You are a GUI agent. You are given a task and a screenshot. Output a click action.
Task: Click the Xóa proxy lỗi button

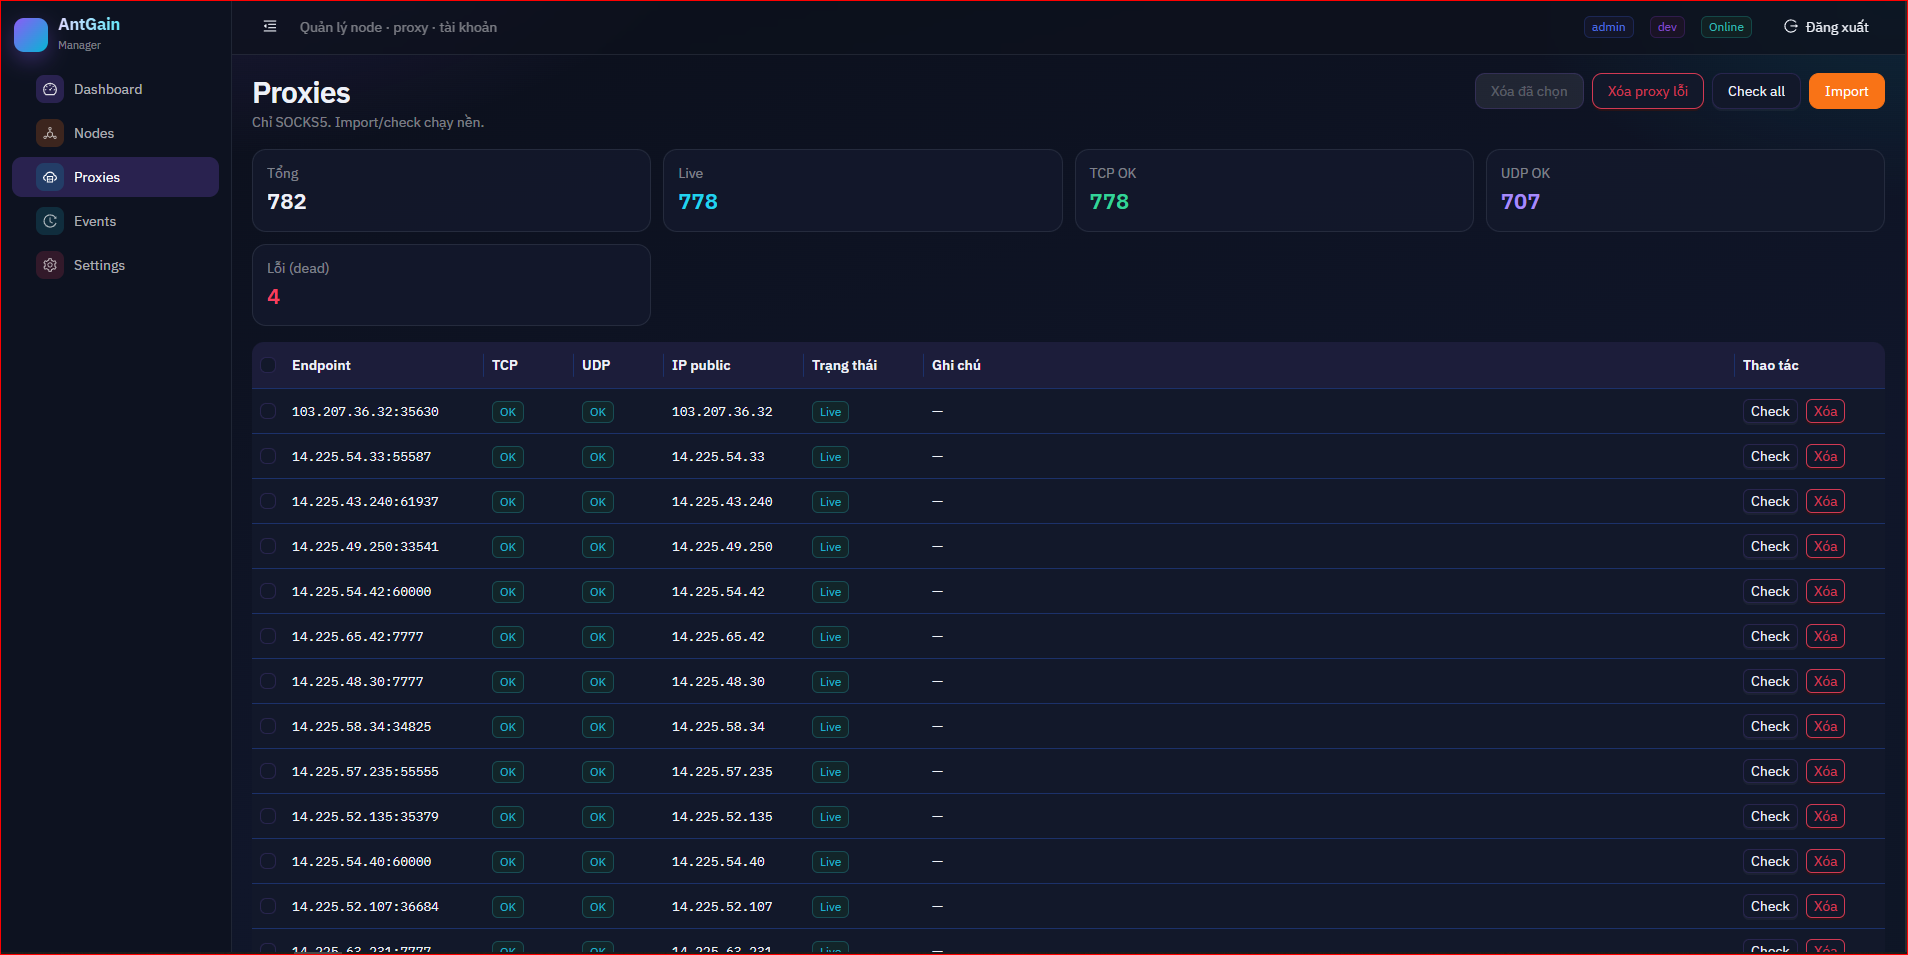[1647, 91]
